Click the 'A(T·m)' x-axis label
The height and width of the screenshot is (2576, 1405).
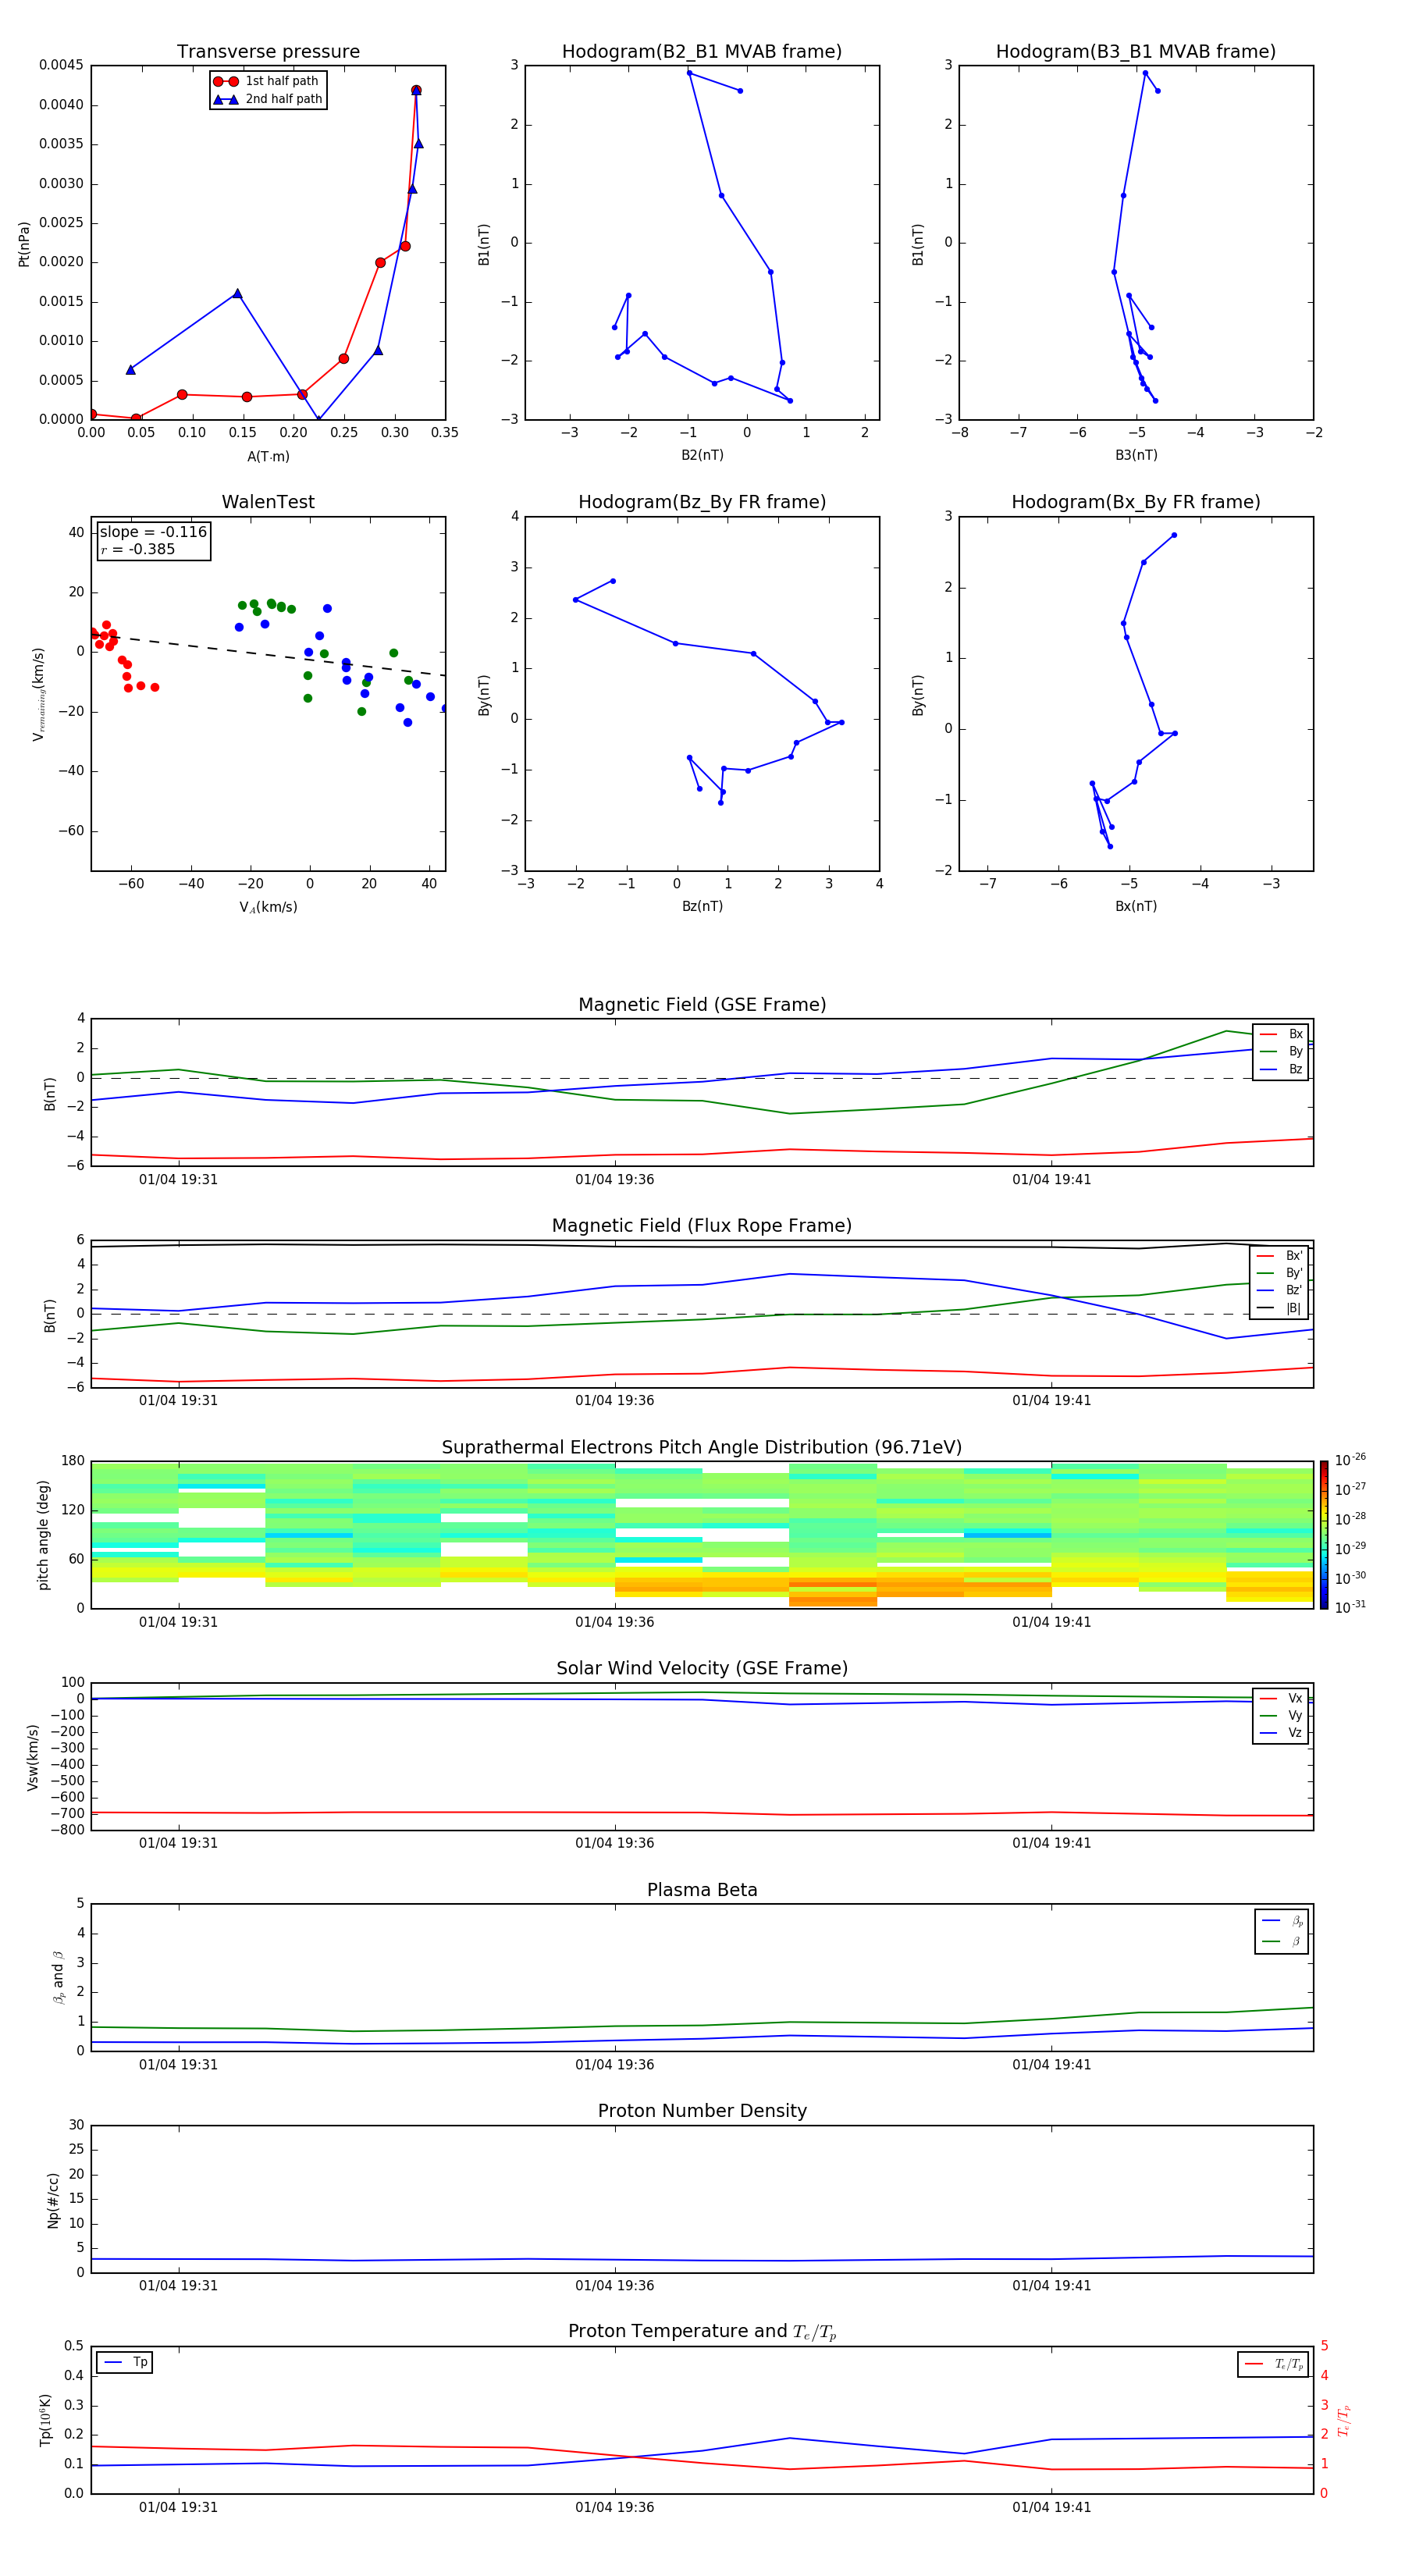click(268, 457)
